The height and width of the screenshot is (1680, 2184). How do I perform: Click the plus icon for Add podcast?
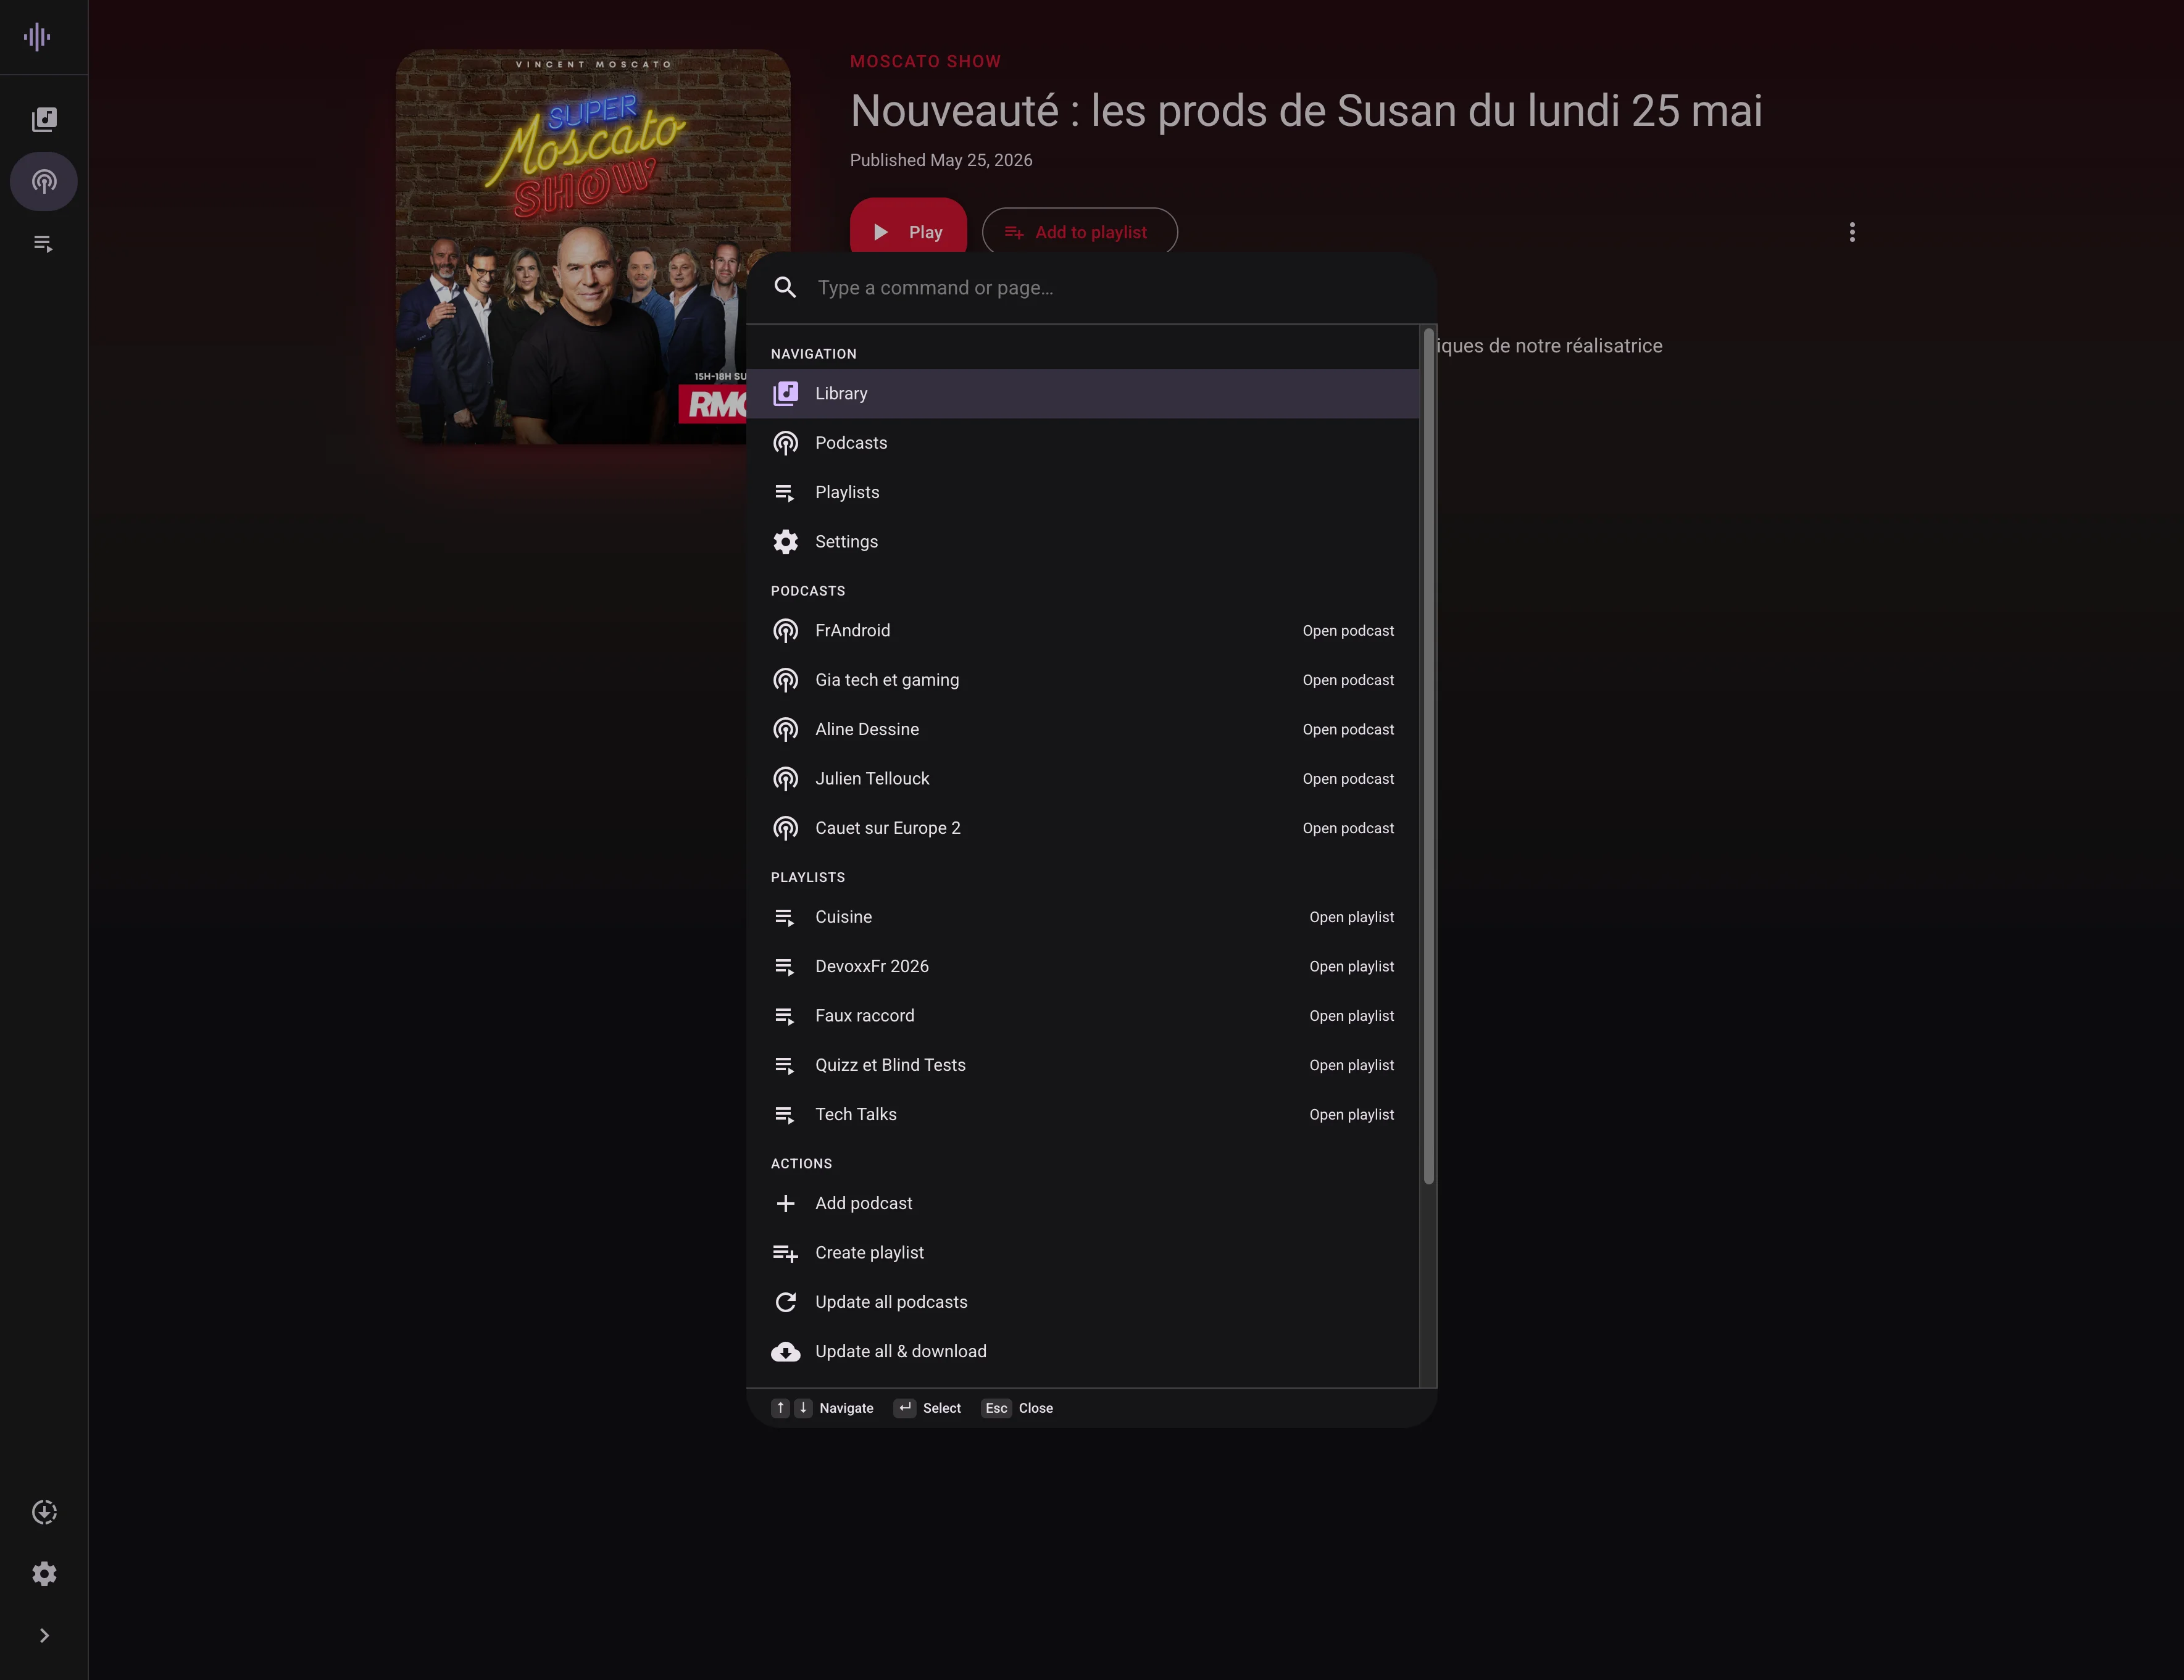(x=786, y=1203)
